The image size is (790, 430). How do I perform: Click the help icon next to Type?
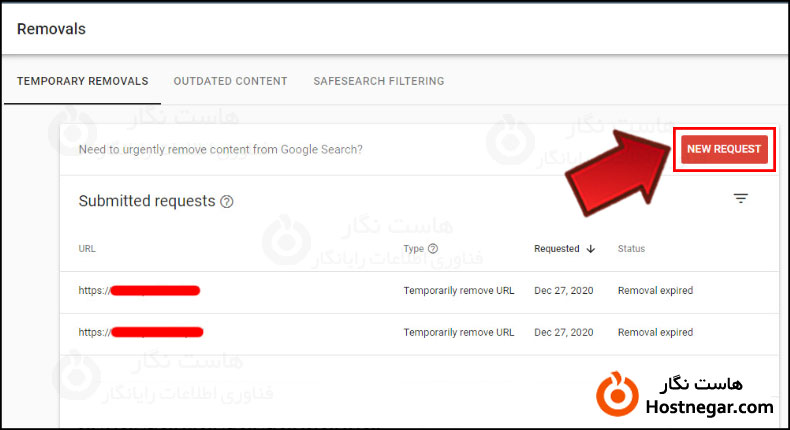[x=433, y=249]
